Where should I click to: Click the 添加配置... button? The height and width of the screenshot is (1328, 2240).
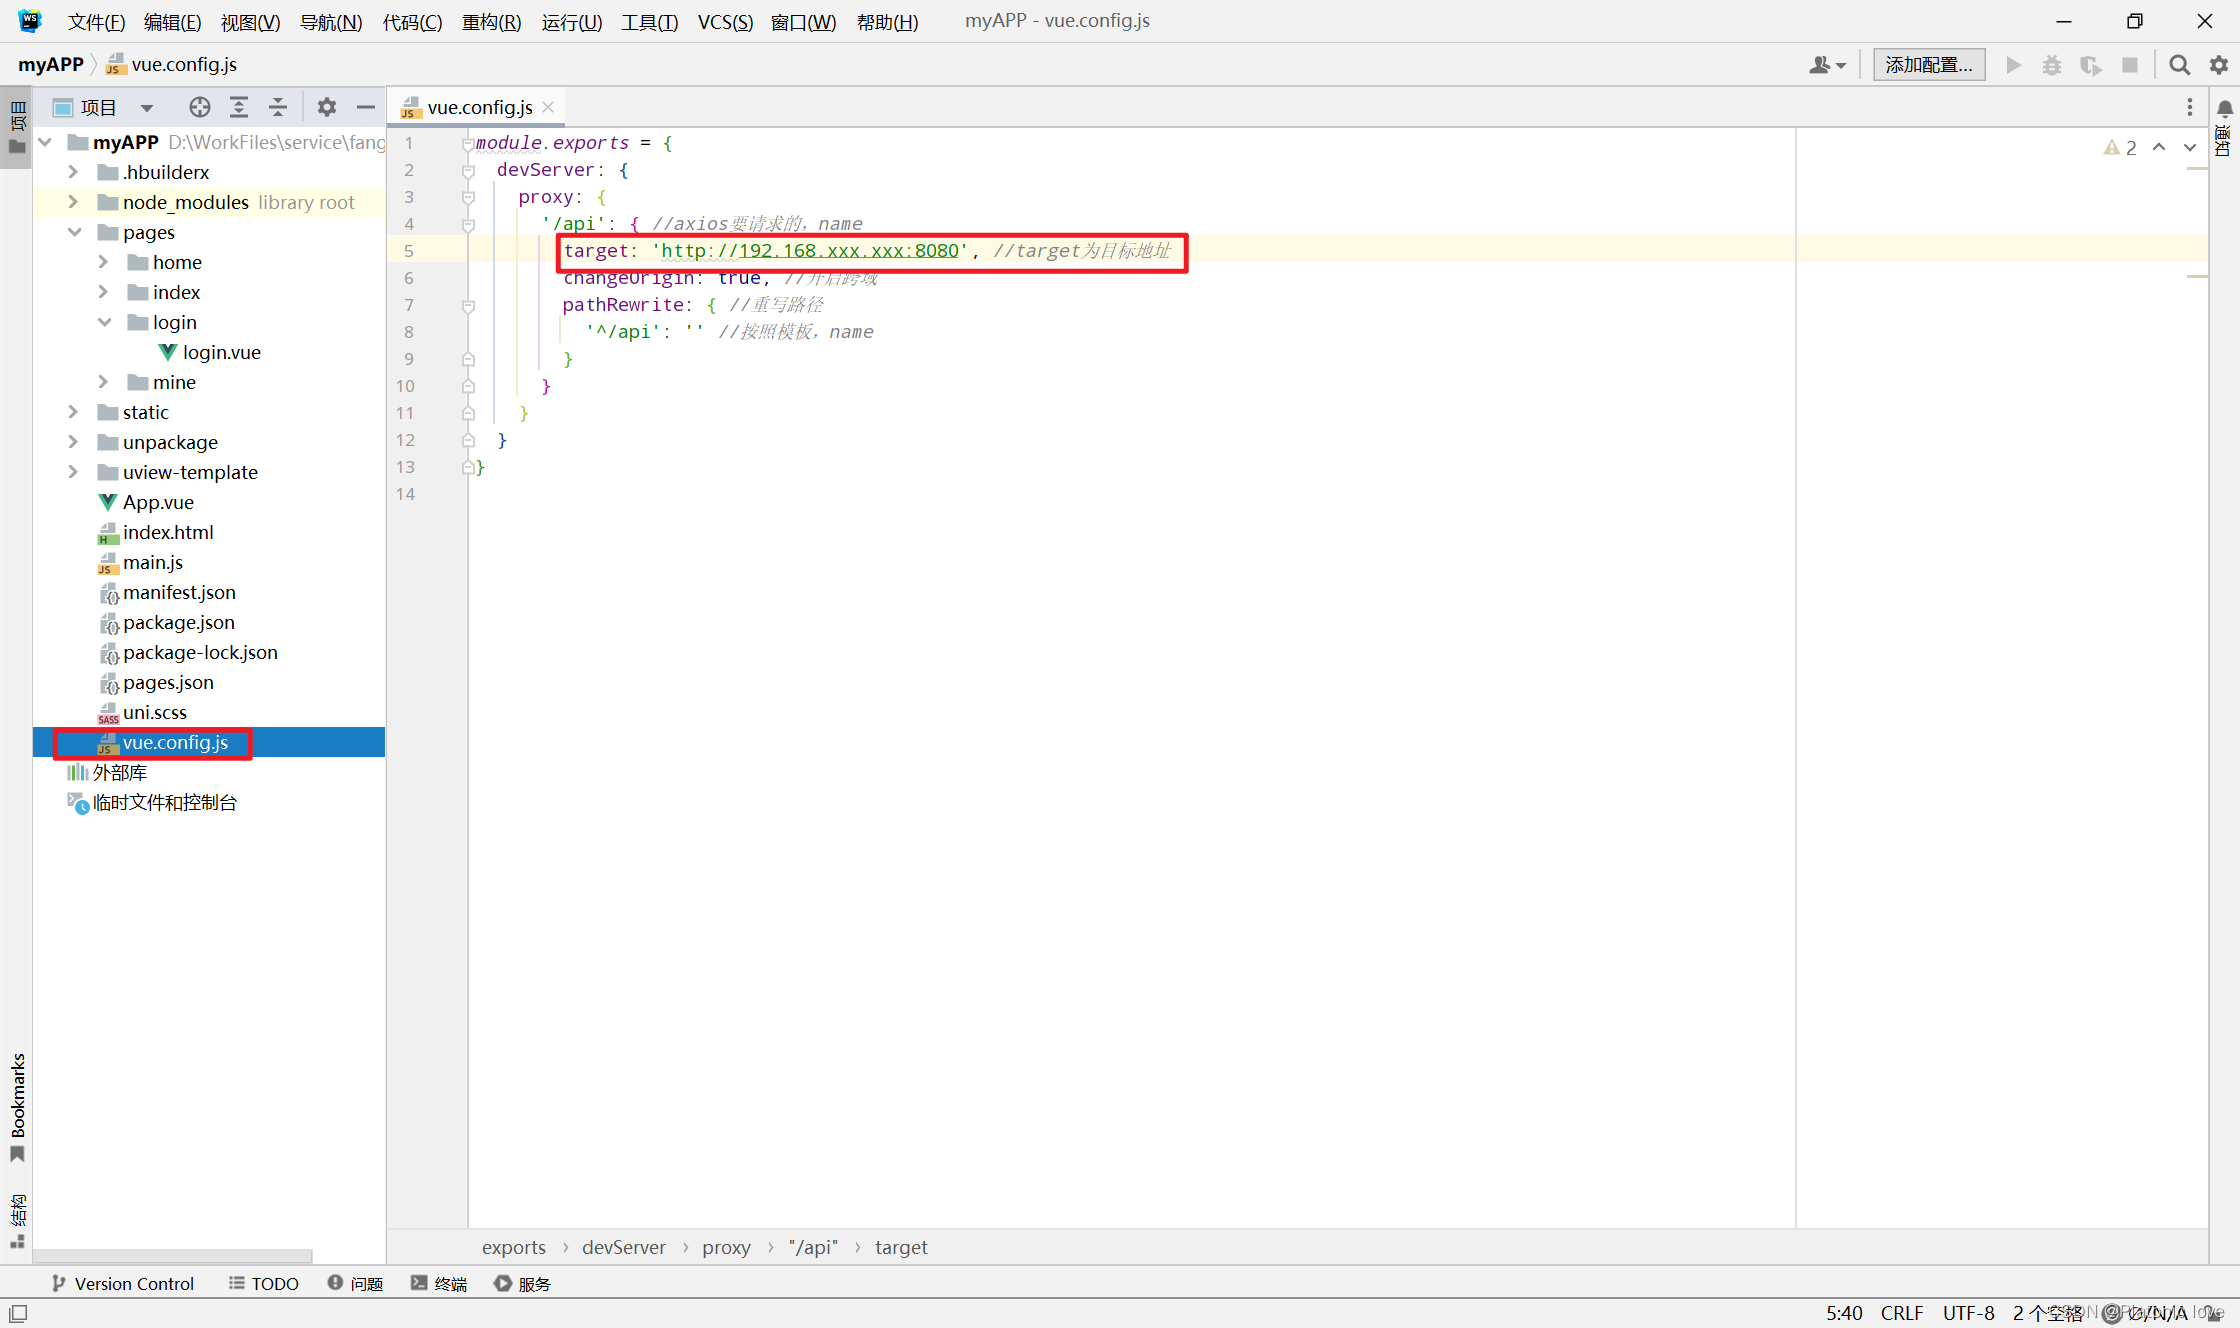click(x=1928, y=65)
